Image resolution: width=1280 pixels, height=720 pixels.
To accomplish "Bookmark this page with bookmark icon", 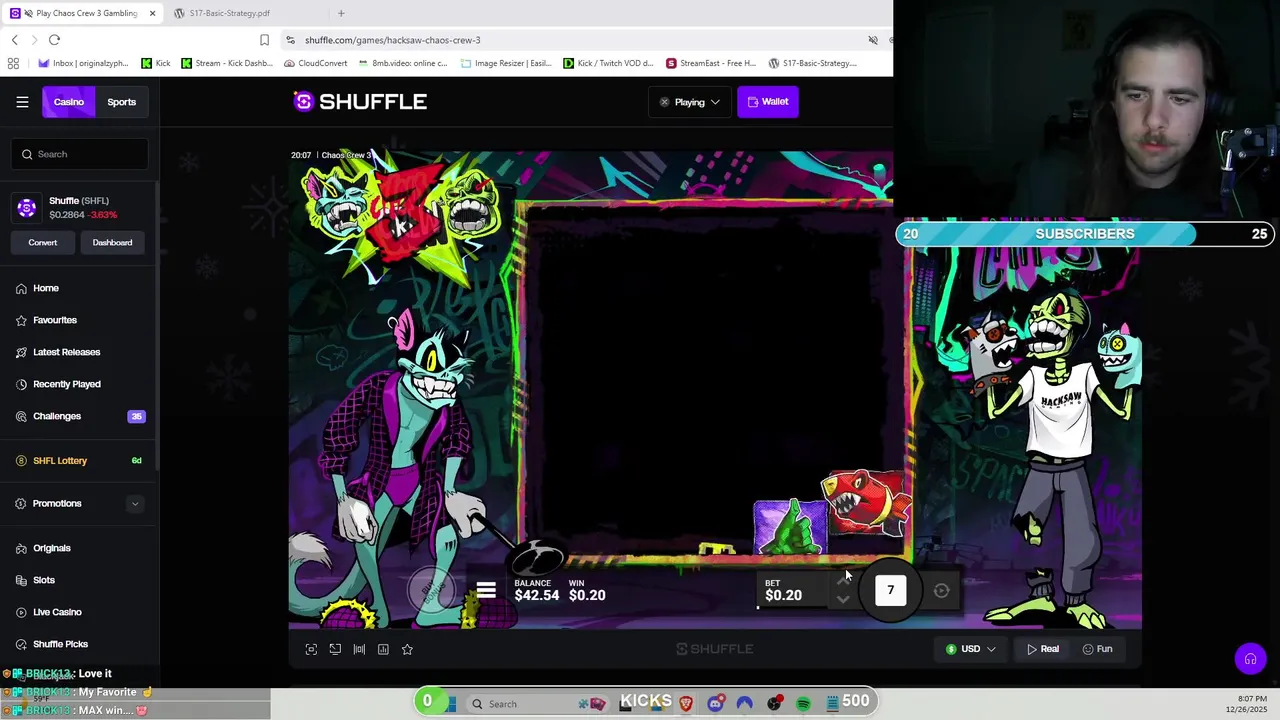I will pyautogui.click(x=264, y=40).
